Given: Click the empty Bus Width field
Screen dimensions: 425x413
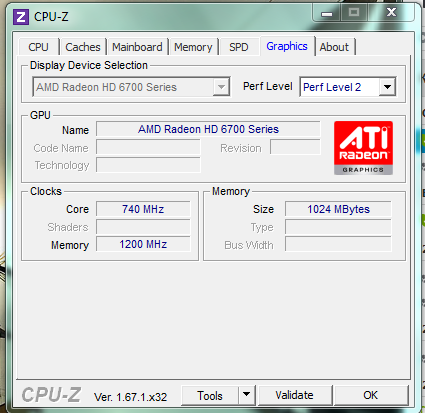Looking at the screenshot, I should (338, 244).
